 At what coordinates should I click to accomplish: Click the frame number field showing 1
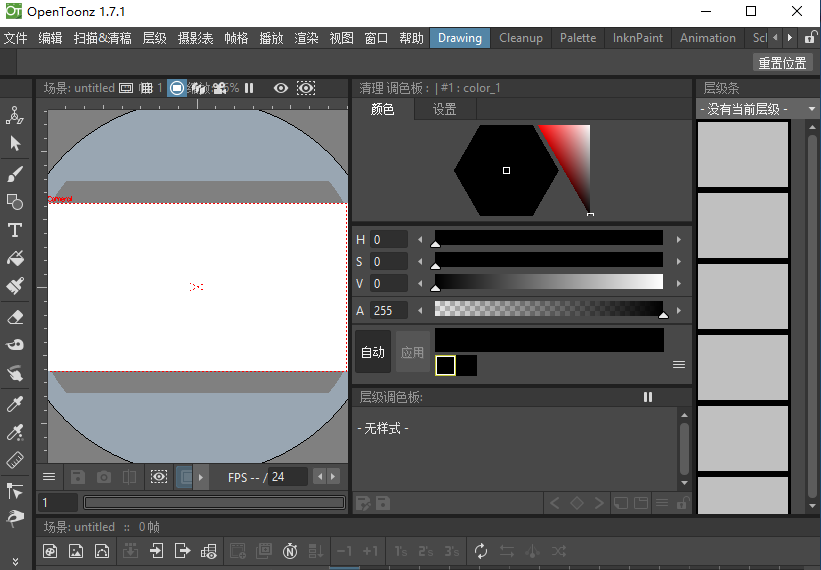58,502
